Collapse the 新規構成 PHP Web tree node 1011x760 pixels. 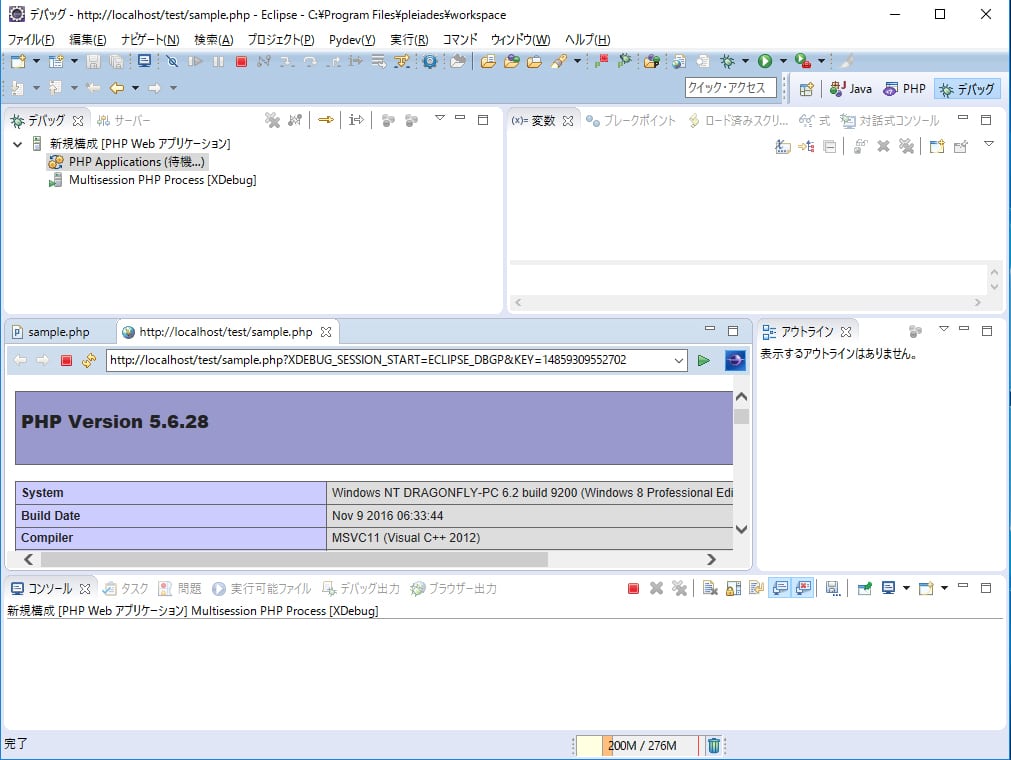point(17,144)
